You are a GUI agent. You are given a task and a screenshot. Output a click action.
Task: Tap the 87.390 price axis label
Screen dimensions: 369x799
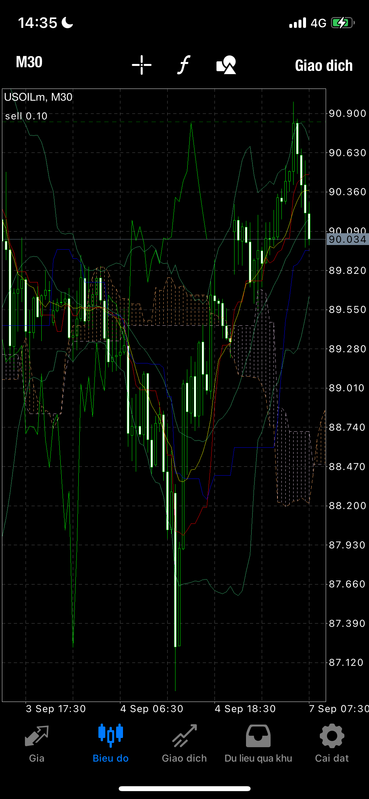pyautogui.click(x=348, y=623)
